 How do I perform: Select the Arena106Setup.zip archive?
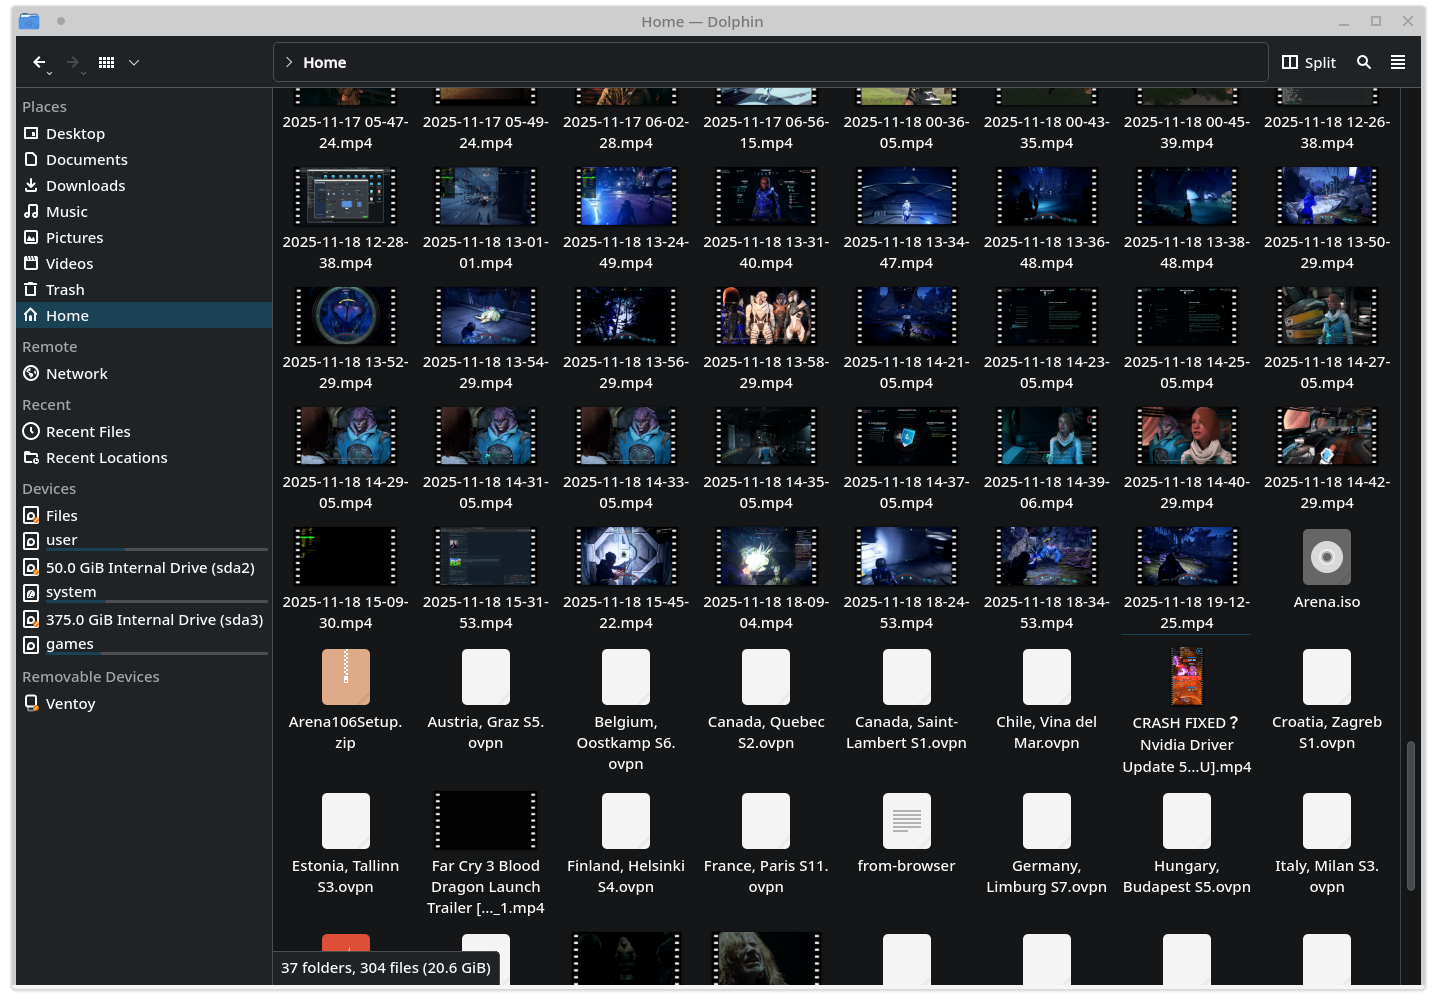(345, 700)
